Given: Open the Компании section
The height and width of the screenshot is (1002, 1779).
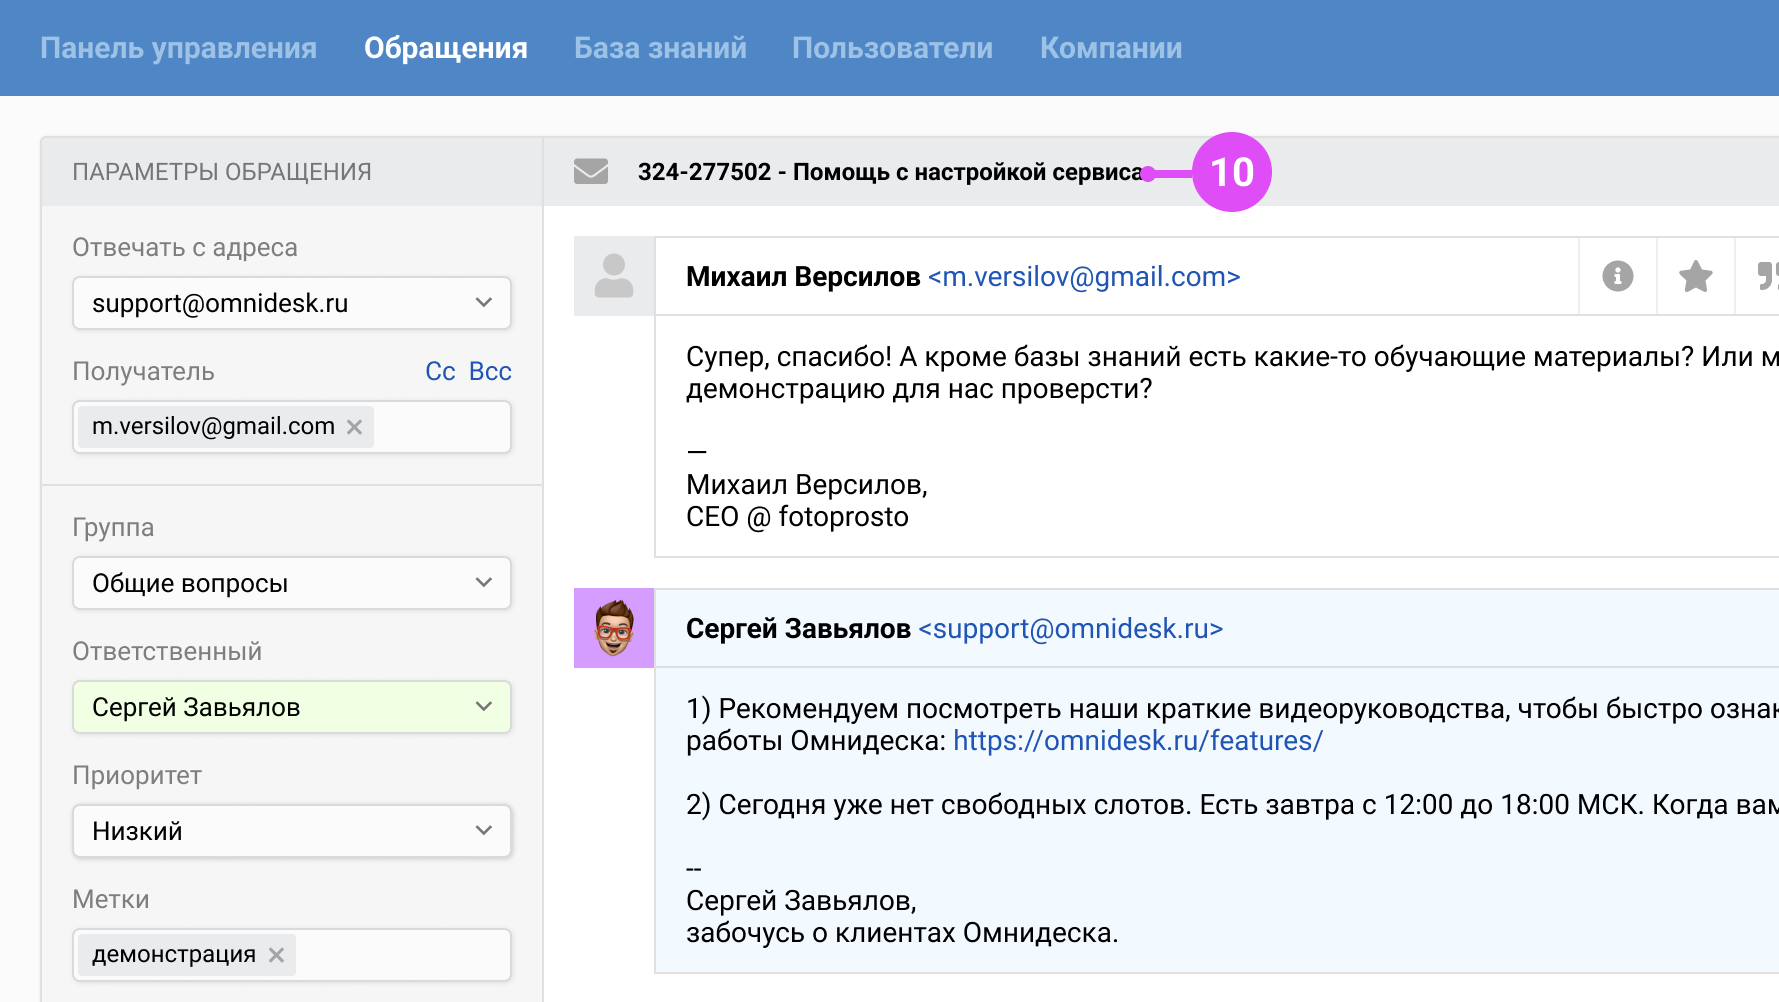Looking at the screenshot, I should click(1110, 48).
